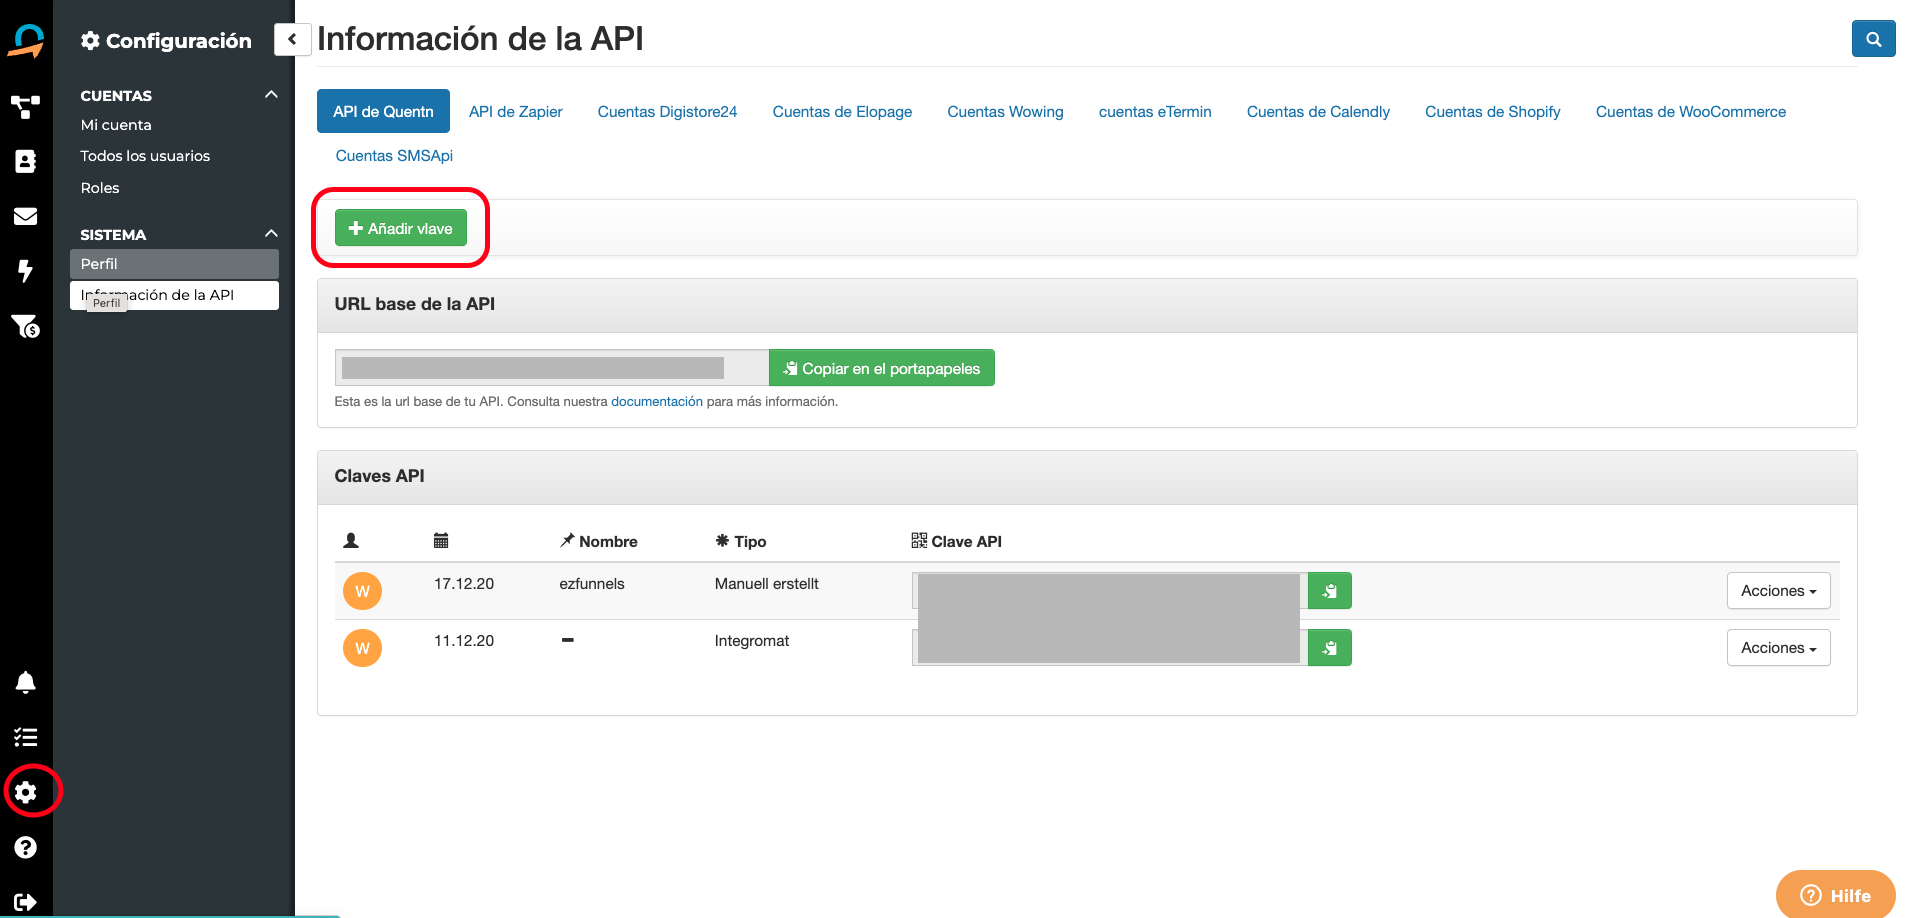This screenshot has height=918, width=1916.
Task: Open the contacts icon in sidebar
Action: point(26,162)
